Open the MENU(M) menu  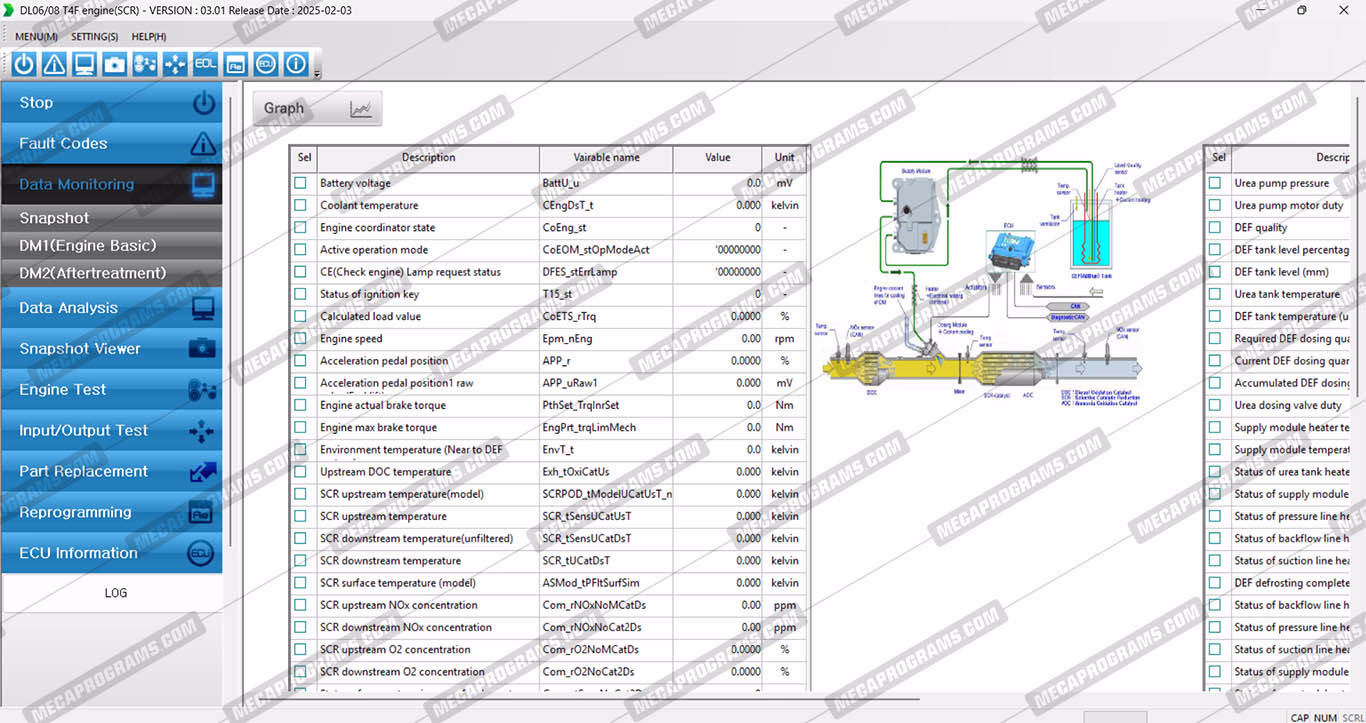coord(36,37)
